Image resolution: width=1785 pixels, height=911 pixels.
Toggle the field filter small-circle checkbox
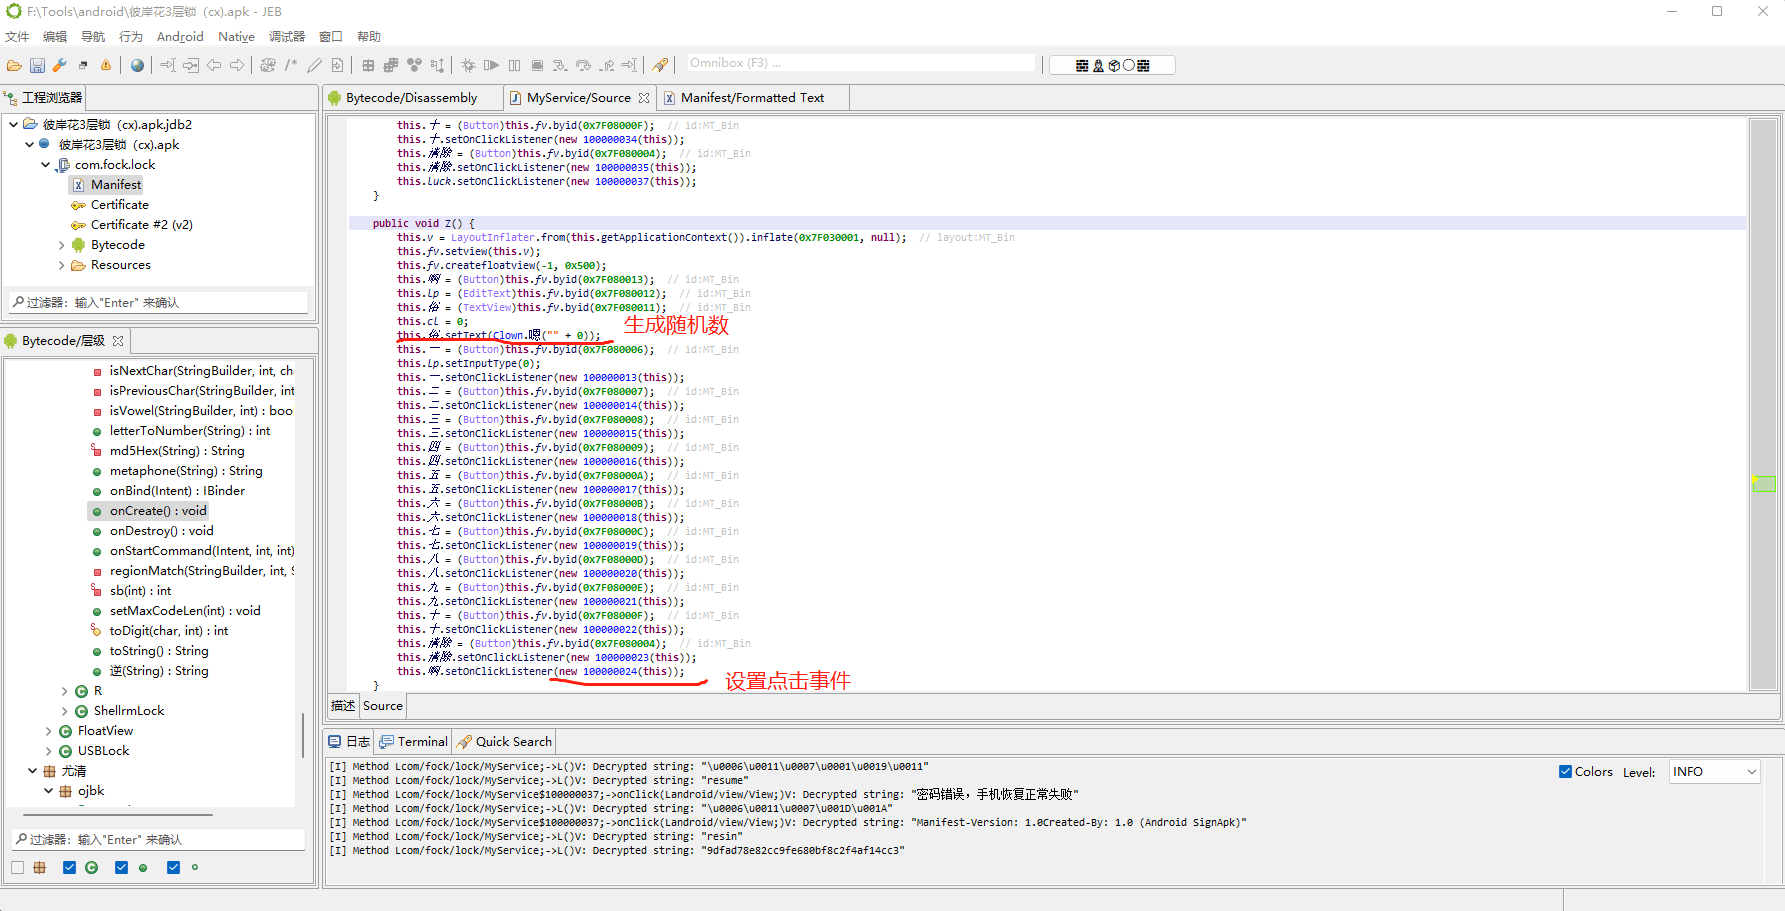pos(173,867)
